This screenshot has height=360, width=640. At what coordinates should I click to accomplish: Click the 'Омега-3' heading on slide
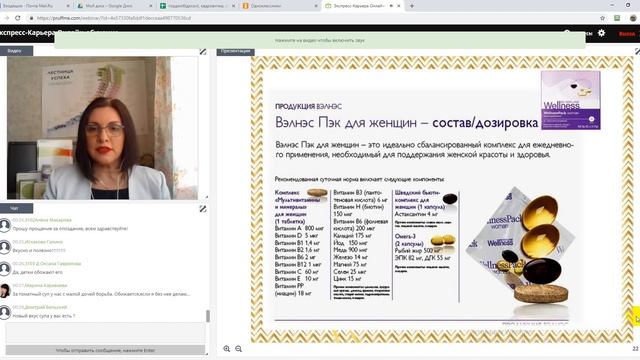[405, 236]
